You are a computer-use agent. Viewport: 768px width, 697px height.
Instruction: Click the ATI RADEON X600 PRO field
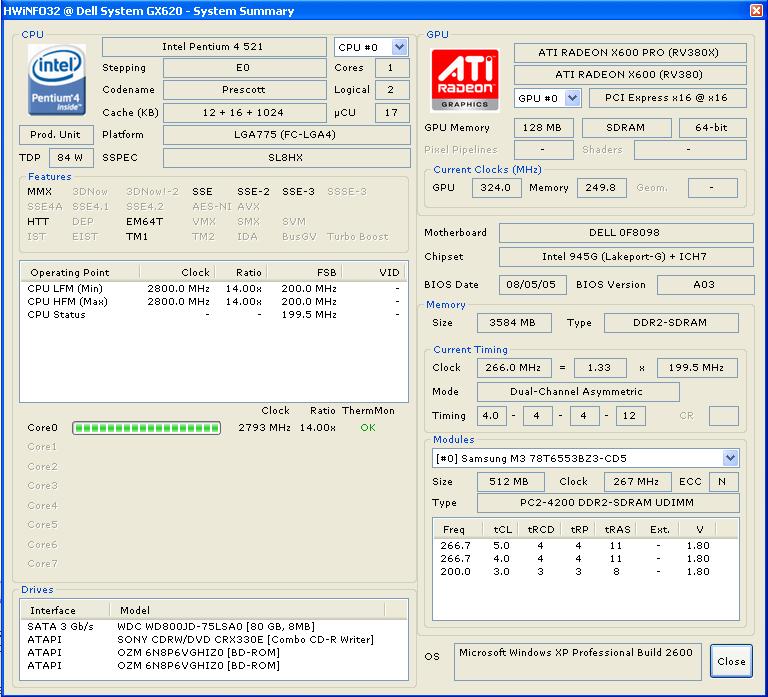(630, 53)
